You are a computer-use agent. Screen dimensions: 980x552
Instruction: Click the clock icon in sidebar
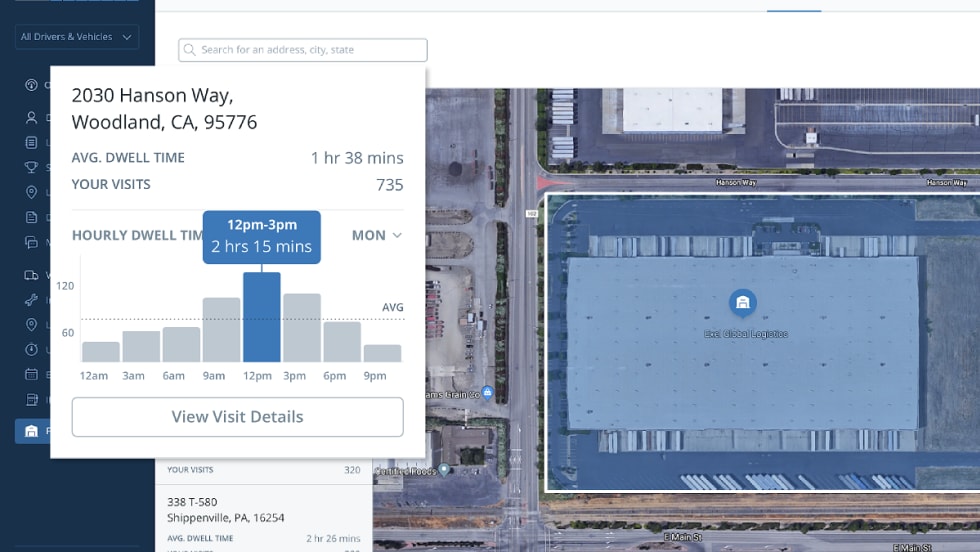click(31, 349)
